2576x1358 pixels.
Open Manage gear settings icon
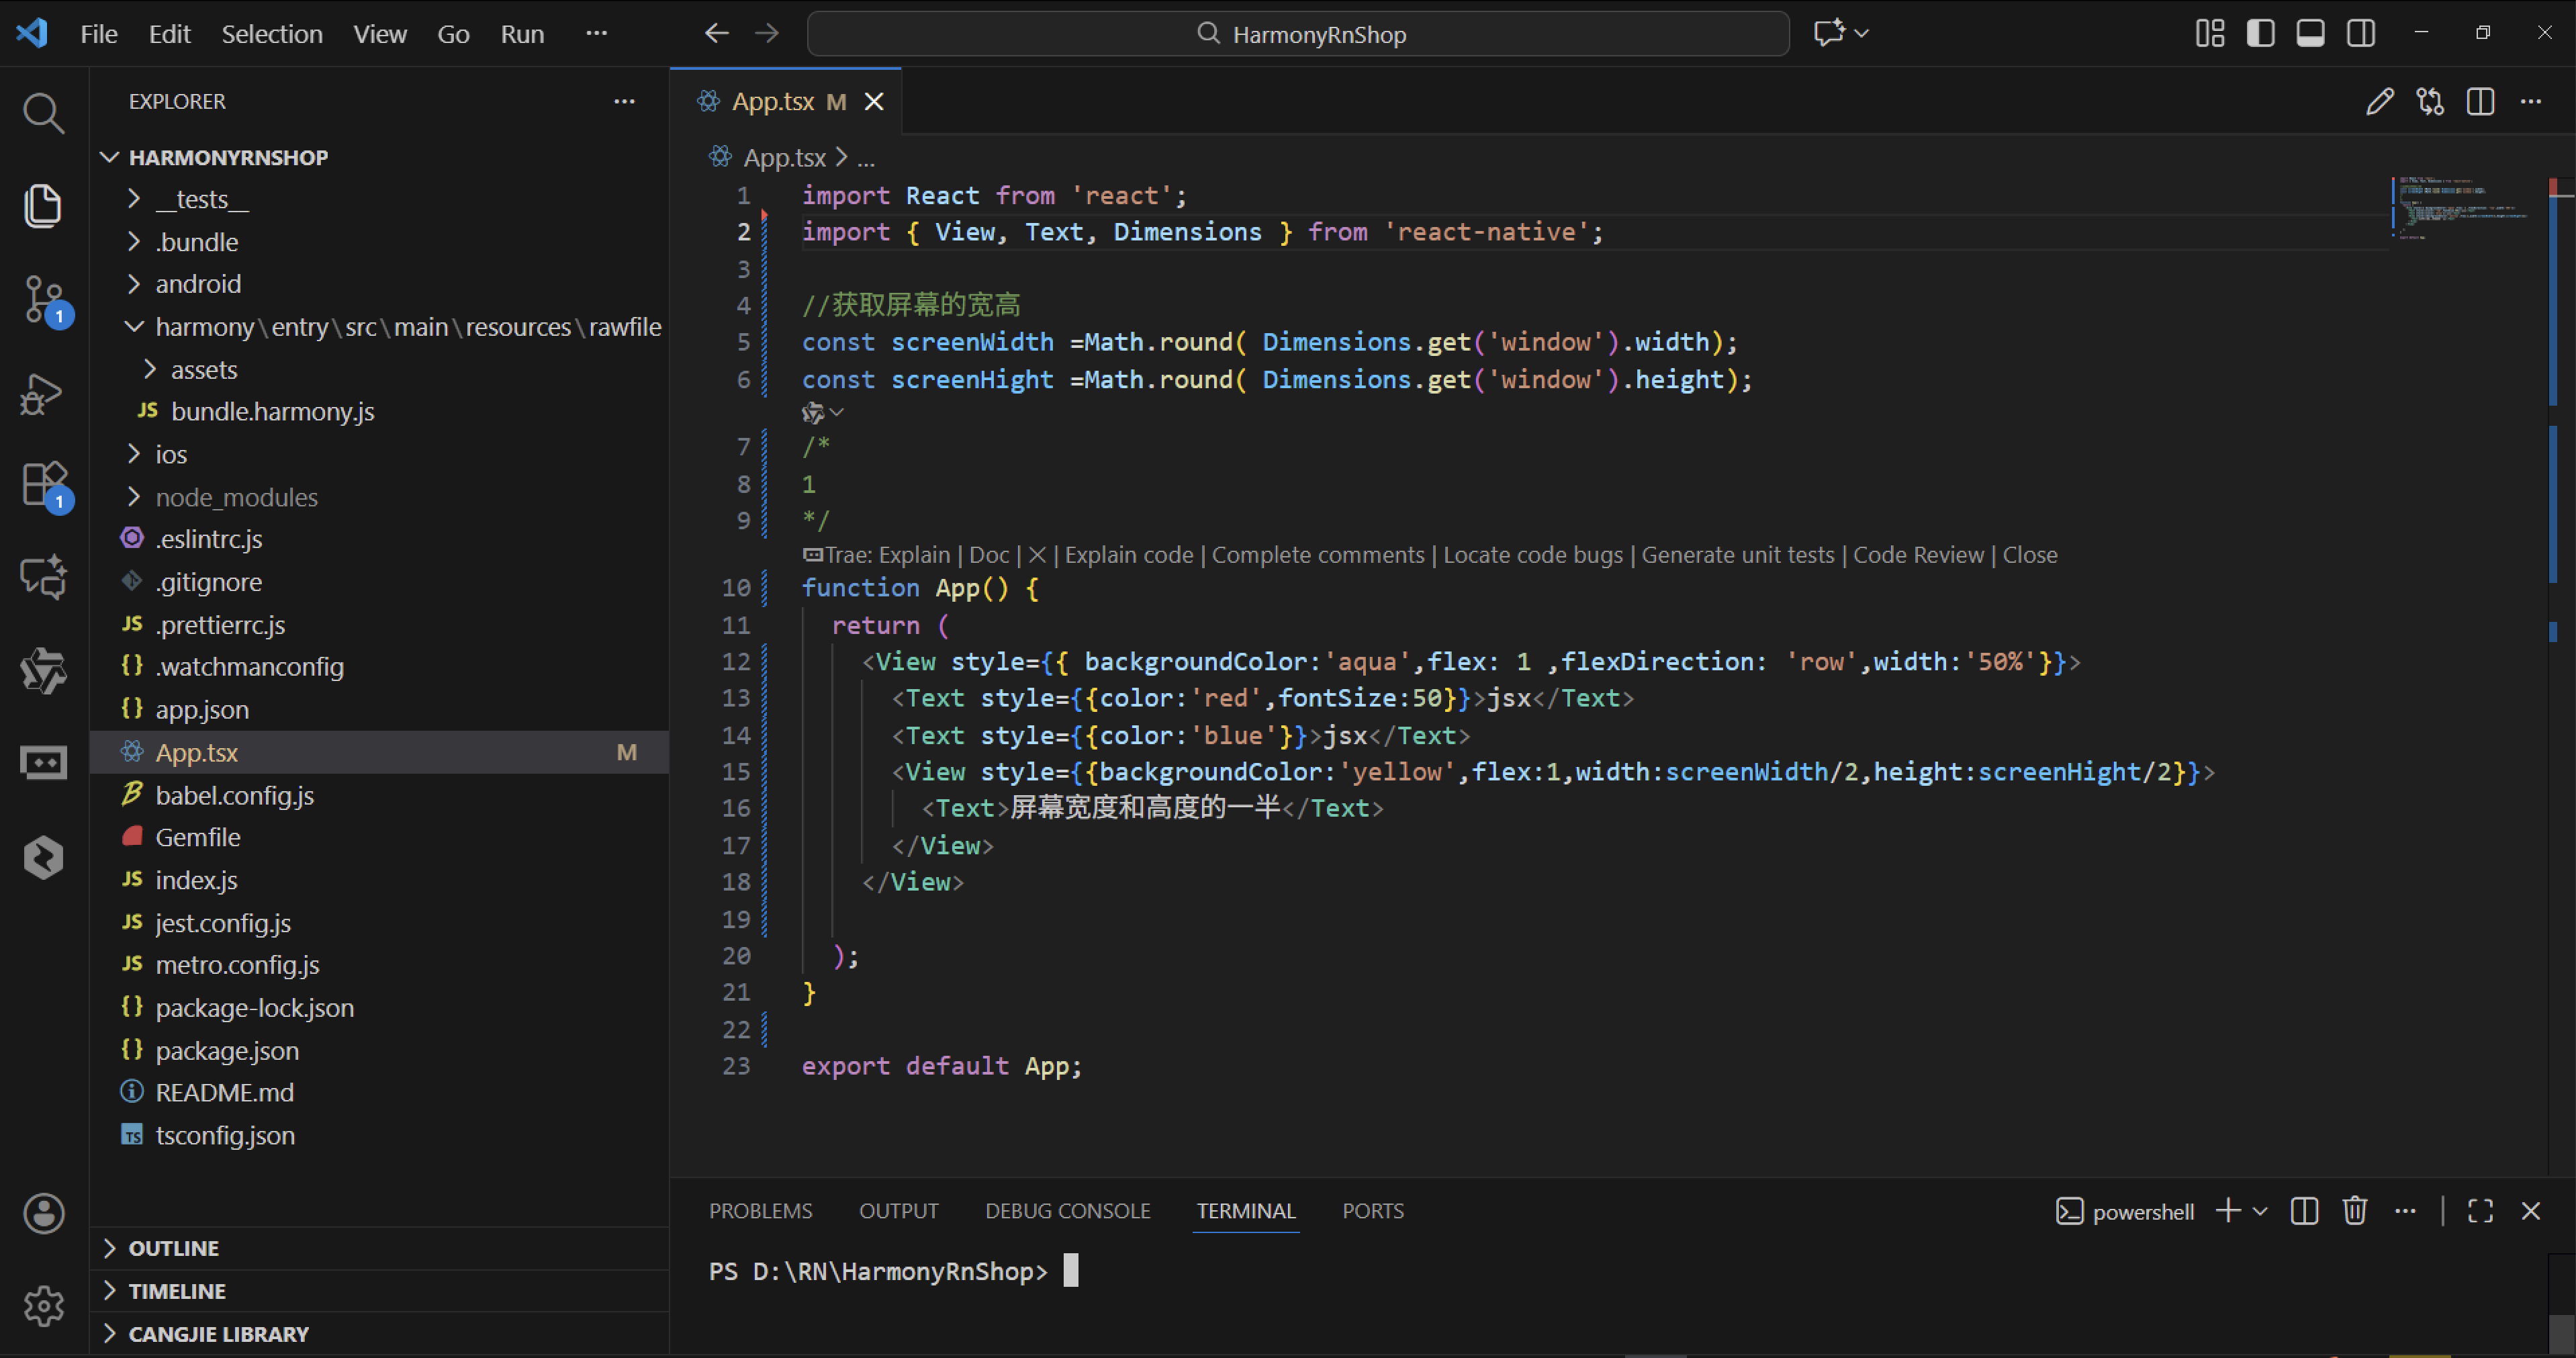point(43,1305)
